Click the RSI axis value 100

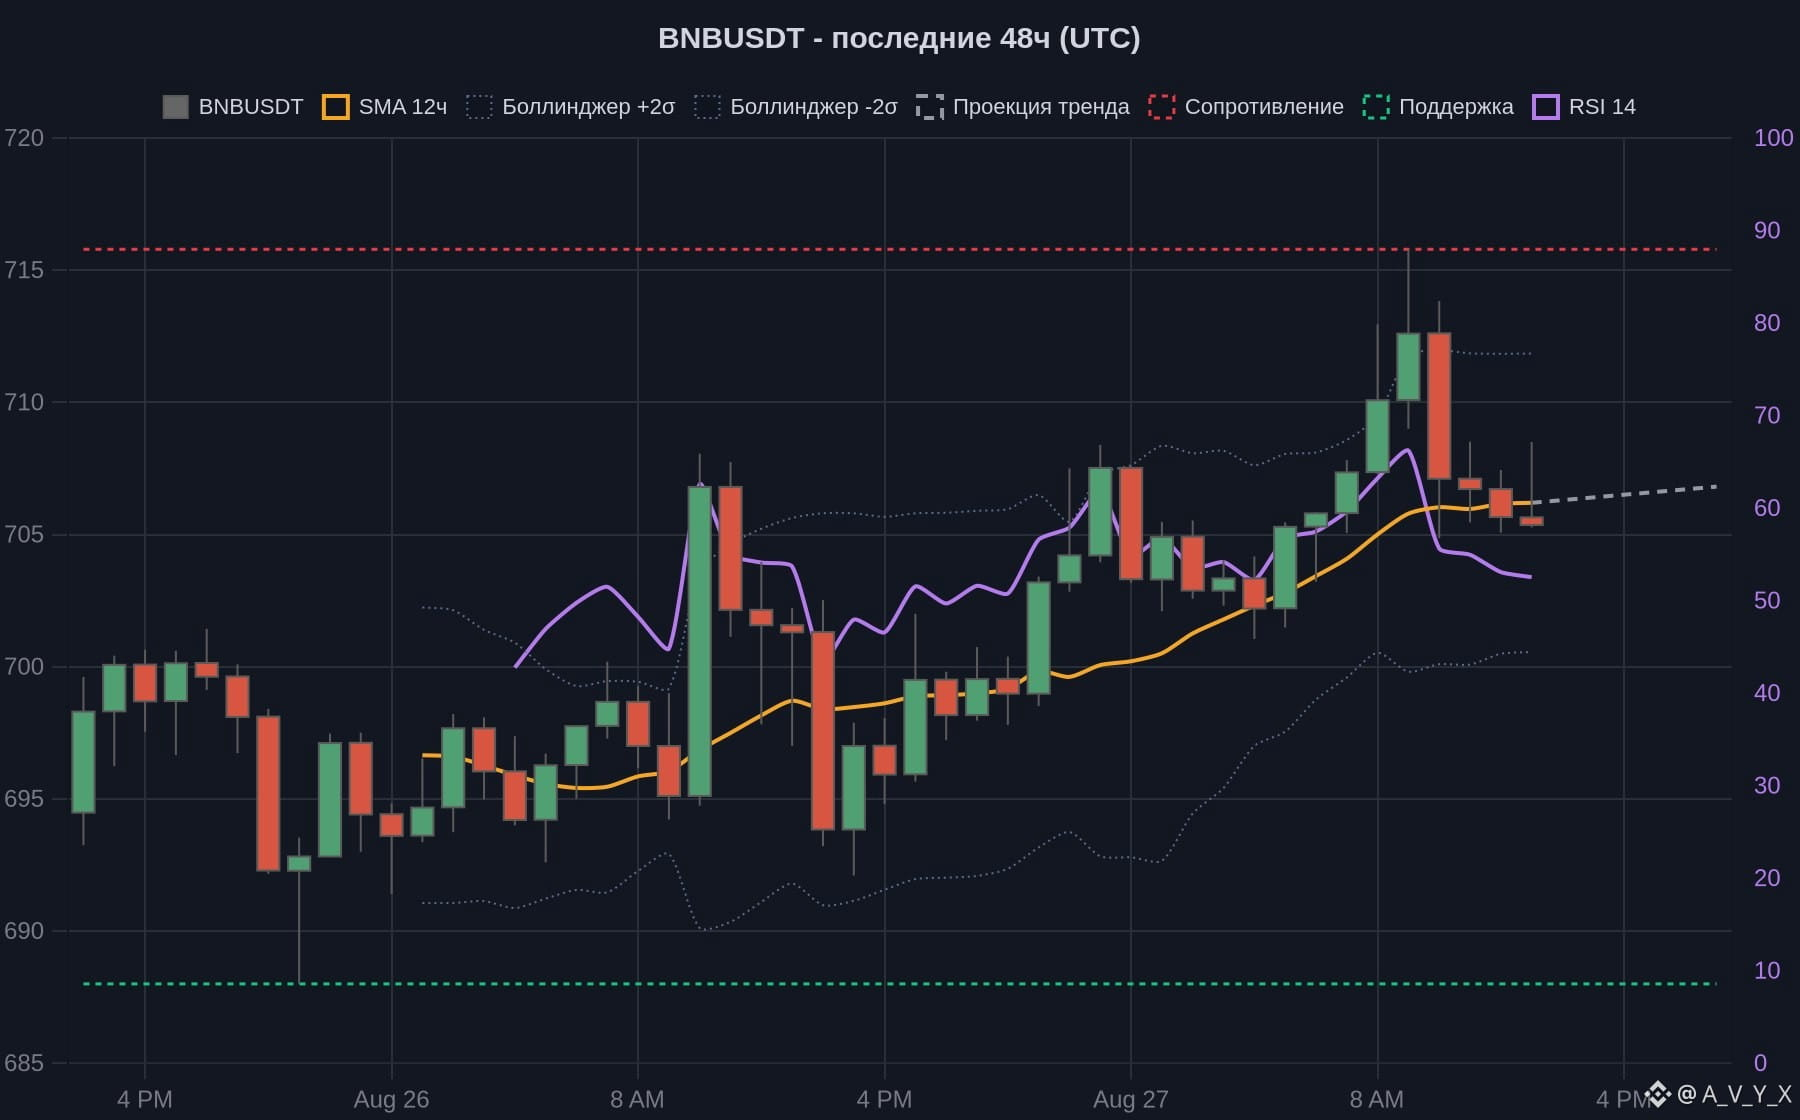1774,138
